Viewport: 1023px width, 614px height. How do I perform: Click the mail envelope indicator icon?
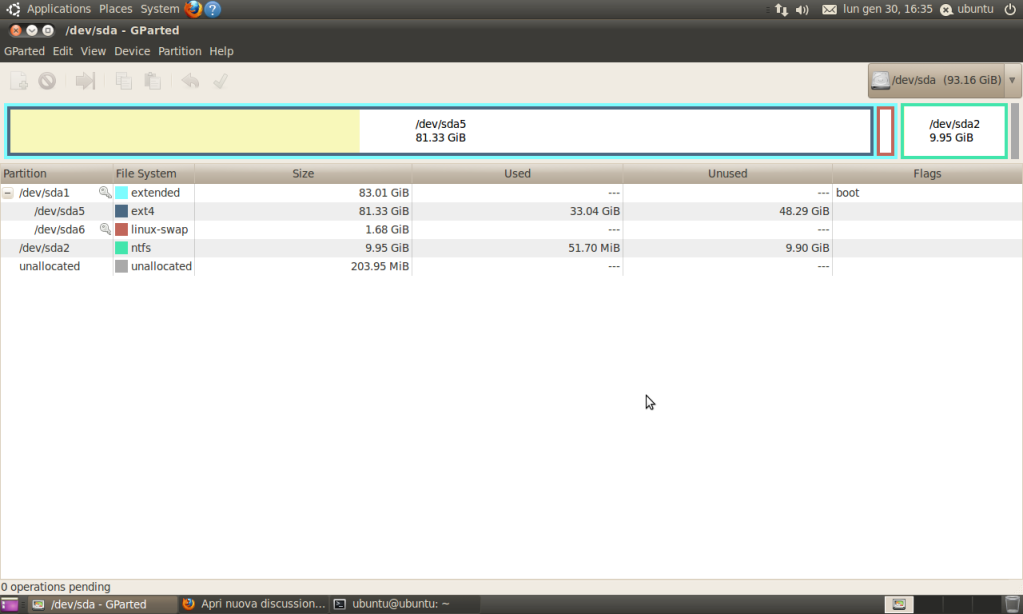coord(829,10)
